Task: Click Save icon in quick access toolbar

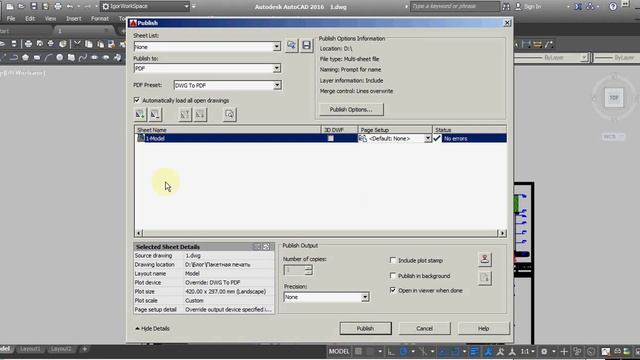Action: (34, 7)
